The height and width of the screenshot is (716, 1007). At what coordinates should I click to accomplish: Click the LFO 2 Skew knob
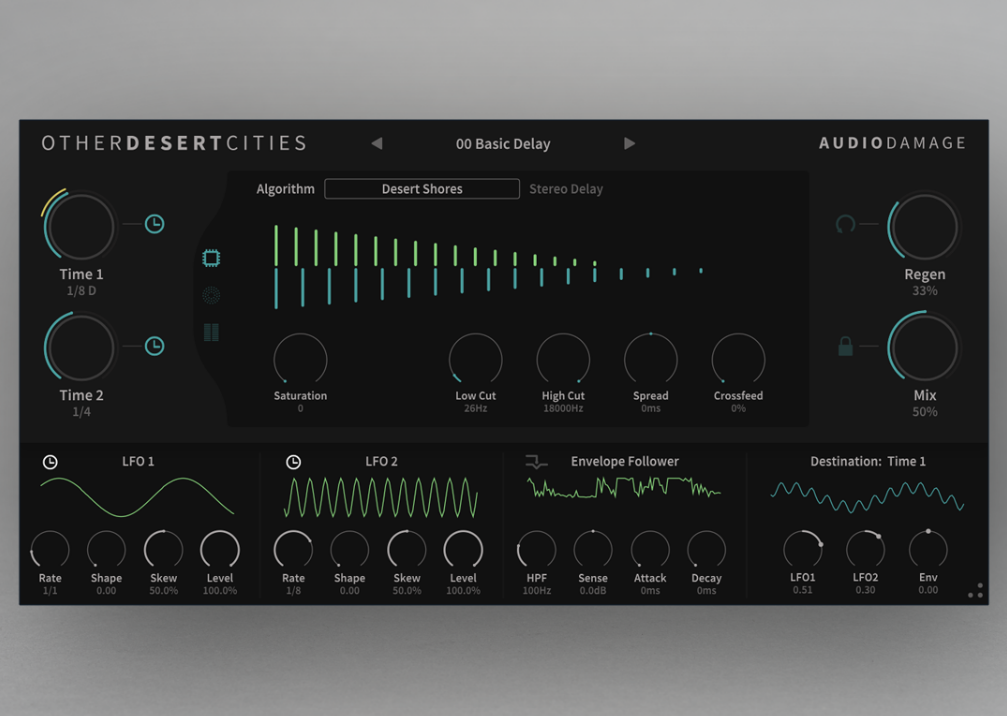click(x=407, y=550)
